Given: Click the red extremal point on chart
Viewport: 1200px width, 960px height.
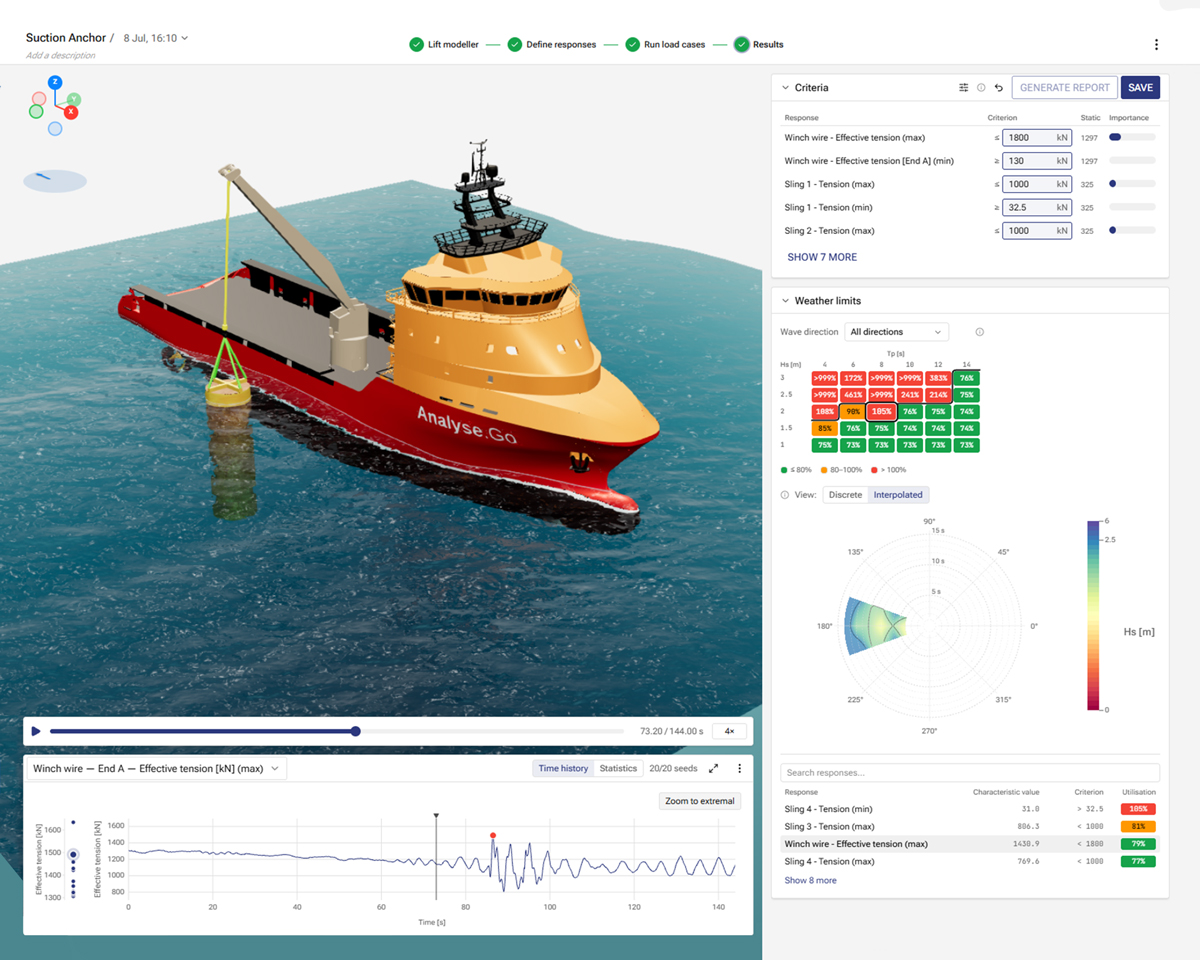Looking at the screenshot, I should (493, 835).
